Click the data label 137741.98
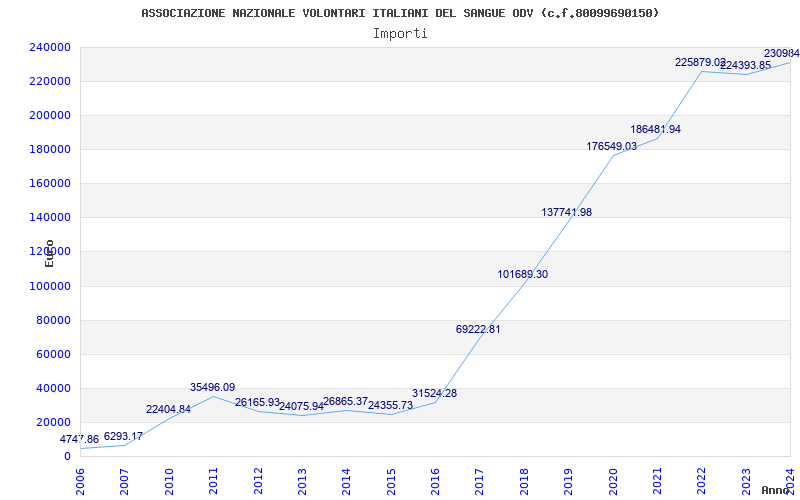 click(566, 212)
